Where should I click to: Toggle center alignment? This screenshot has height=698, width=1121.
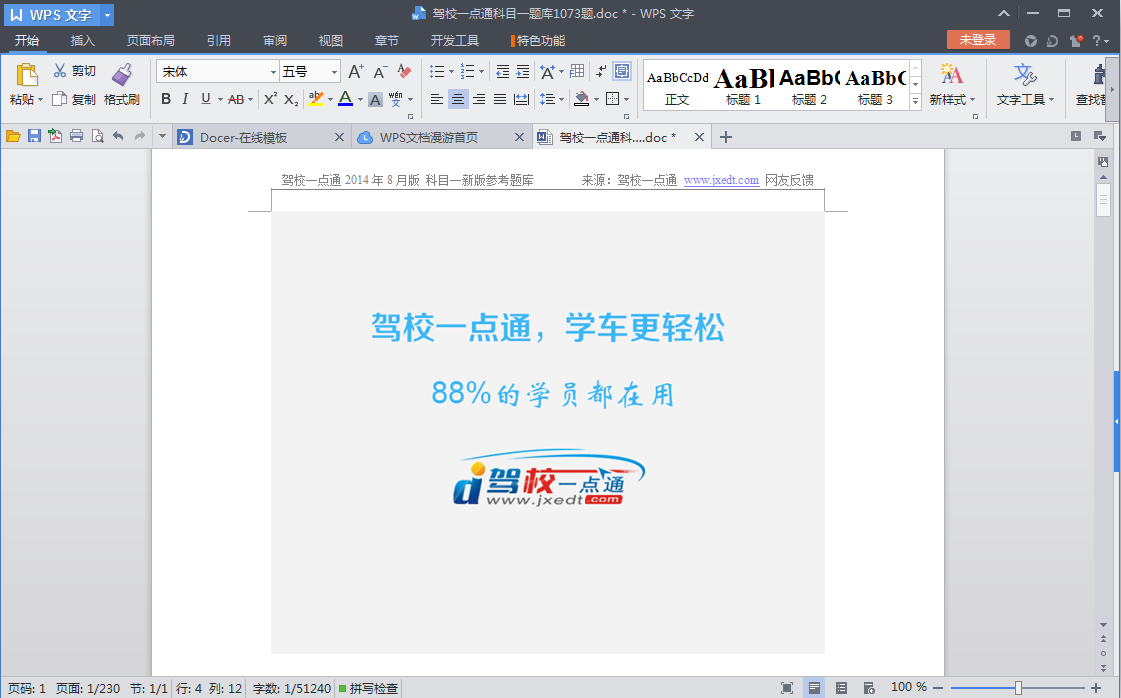point(458,99)
